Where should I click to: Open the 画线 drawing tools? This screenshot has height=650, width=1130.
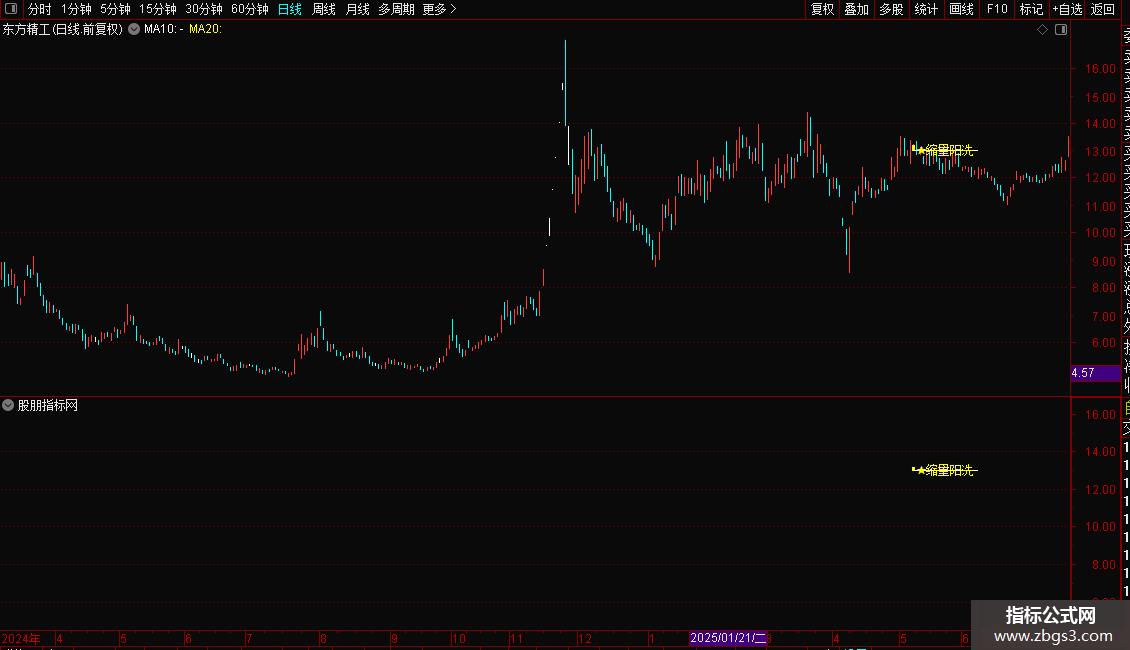point(961,9)
